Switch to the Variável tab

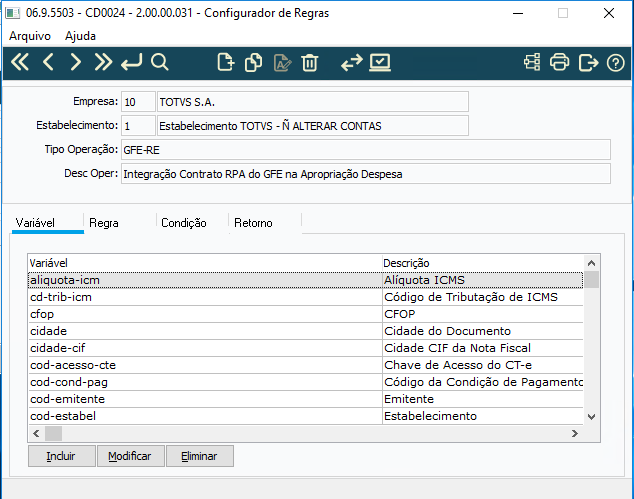click(x=47, y=223)
